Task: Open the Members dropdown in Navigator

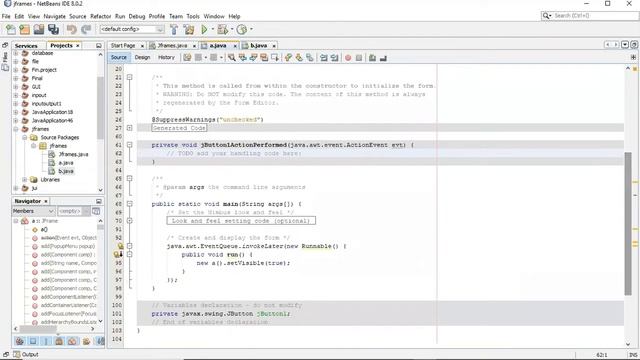Action: click(33, 211)
